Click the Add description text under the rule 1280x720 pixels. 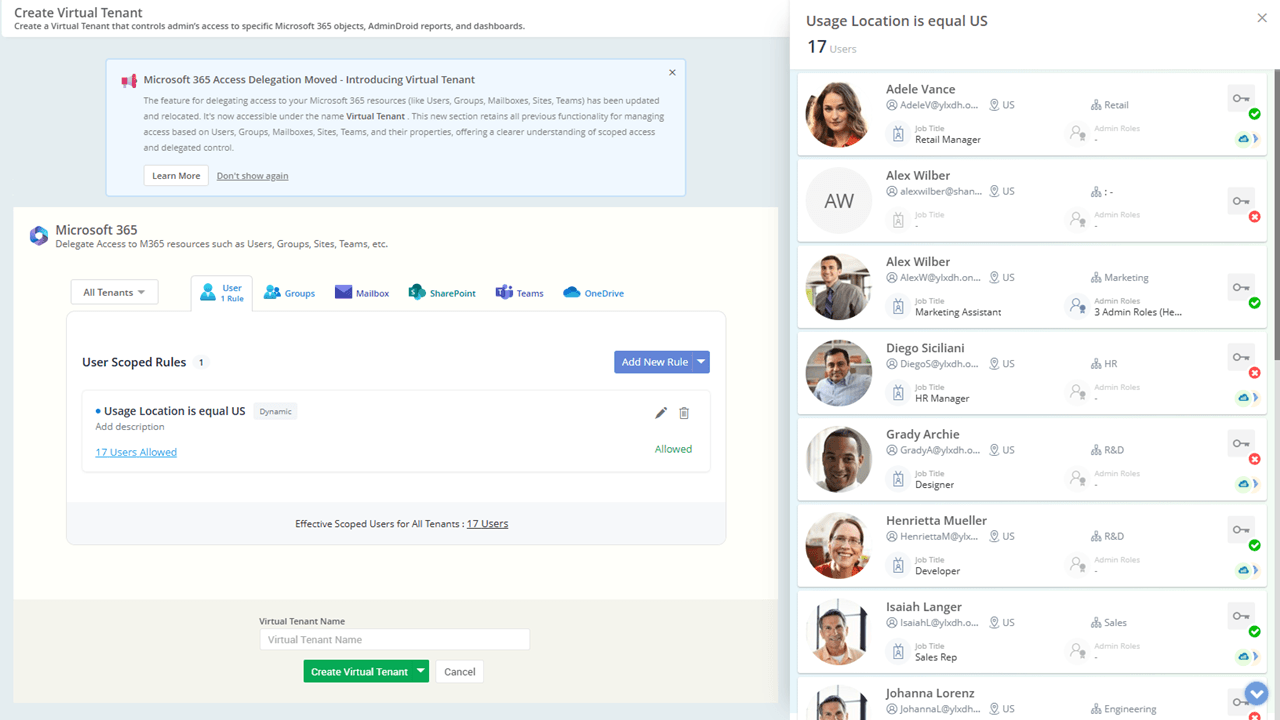[130, 427]
